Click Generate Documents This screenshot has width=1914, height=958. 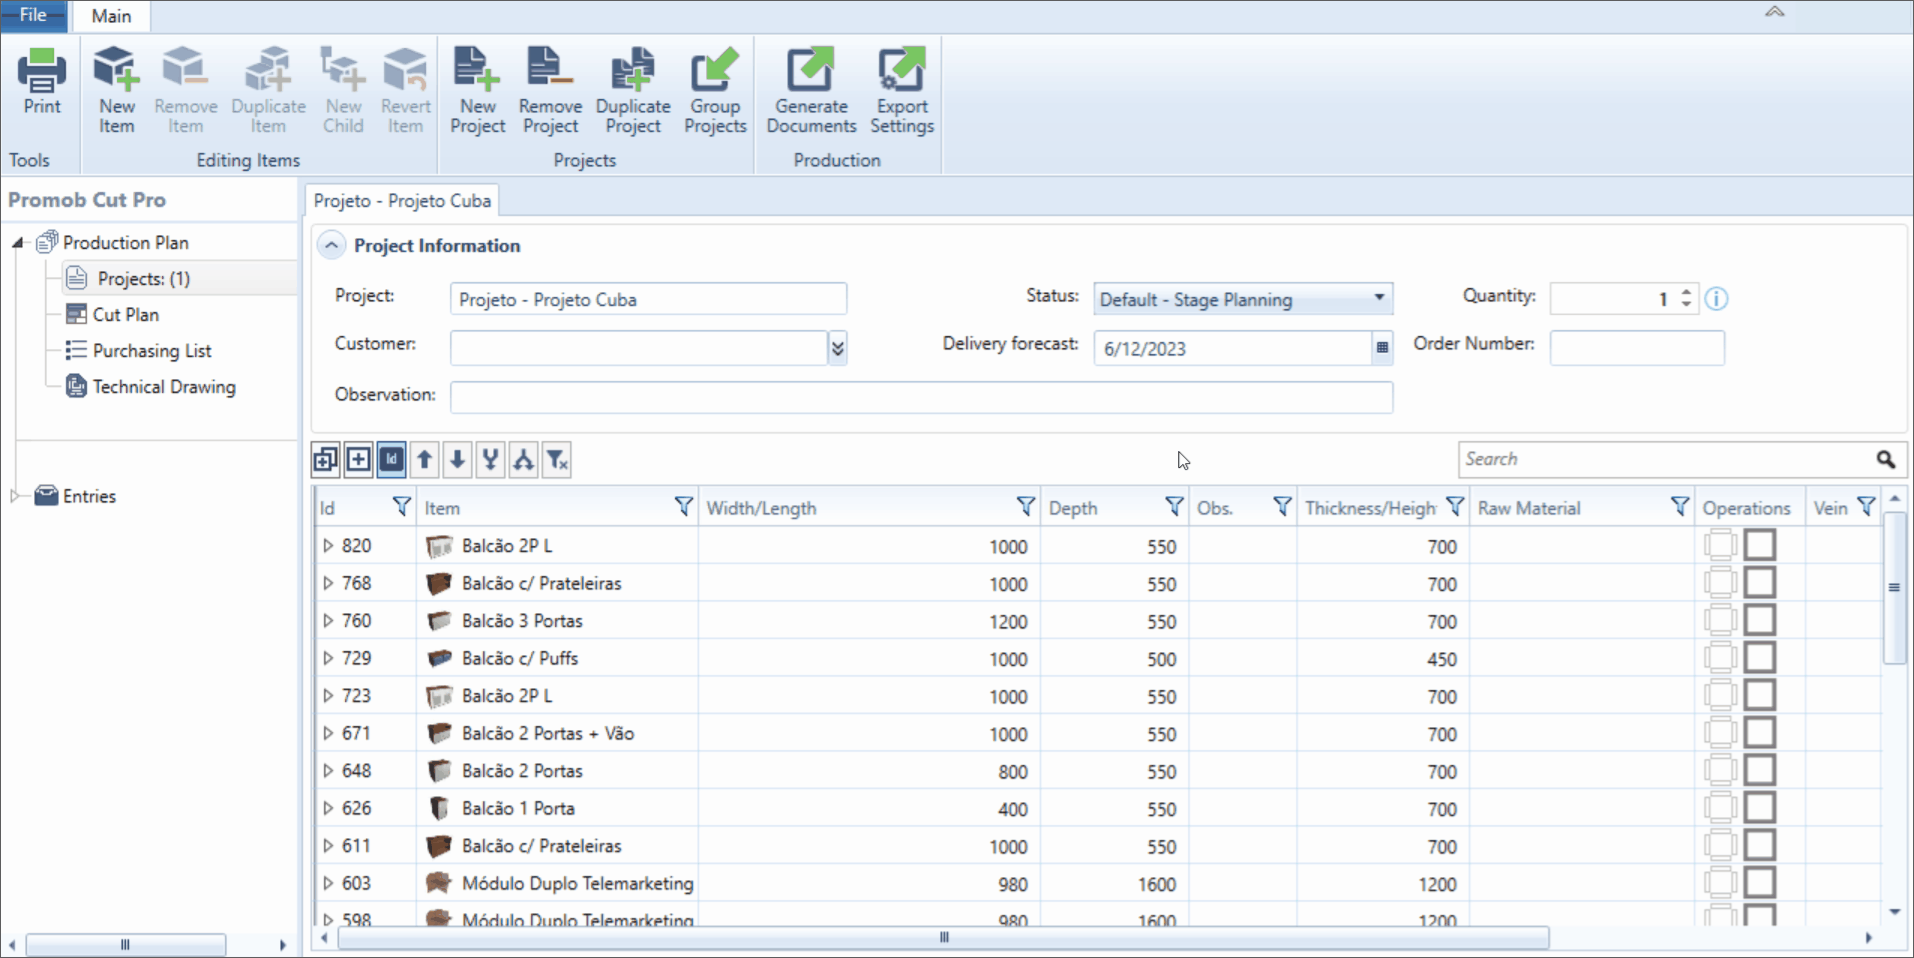tap(811, 90)
